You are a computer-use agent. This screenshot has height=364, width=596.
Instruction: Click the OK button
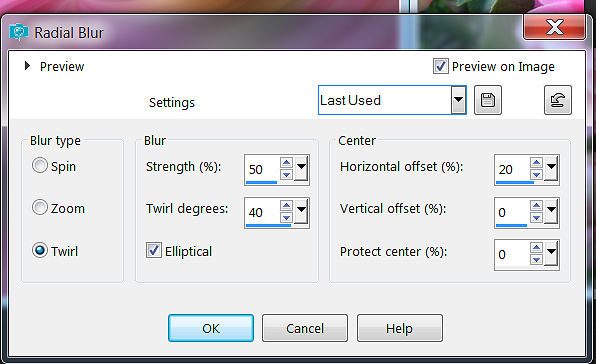tap(211, 328)
